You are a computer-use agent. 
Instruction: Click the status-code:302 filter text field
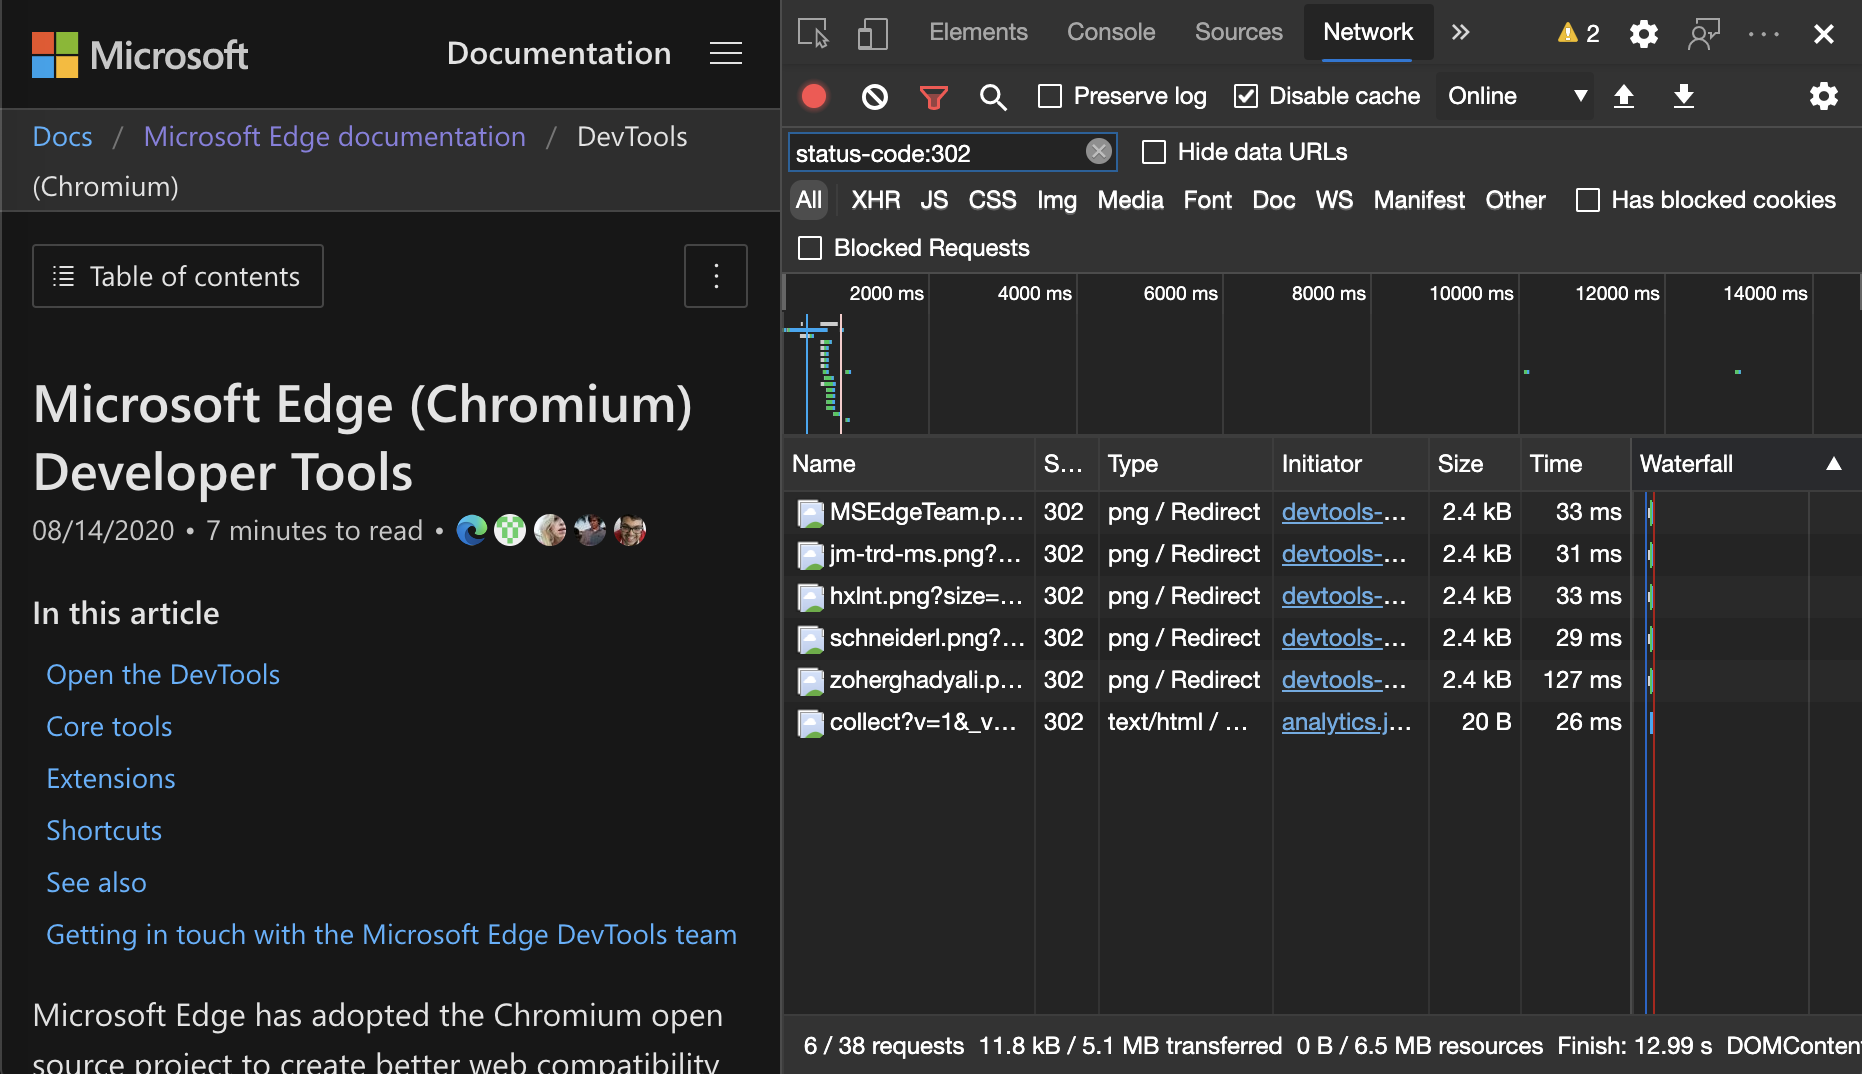(935, 153)
